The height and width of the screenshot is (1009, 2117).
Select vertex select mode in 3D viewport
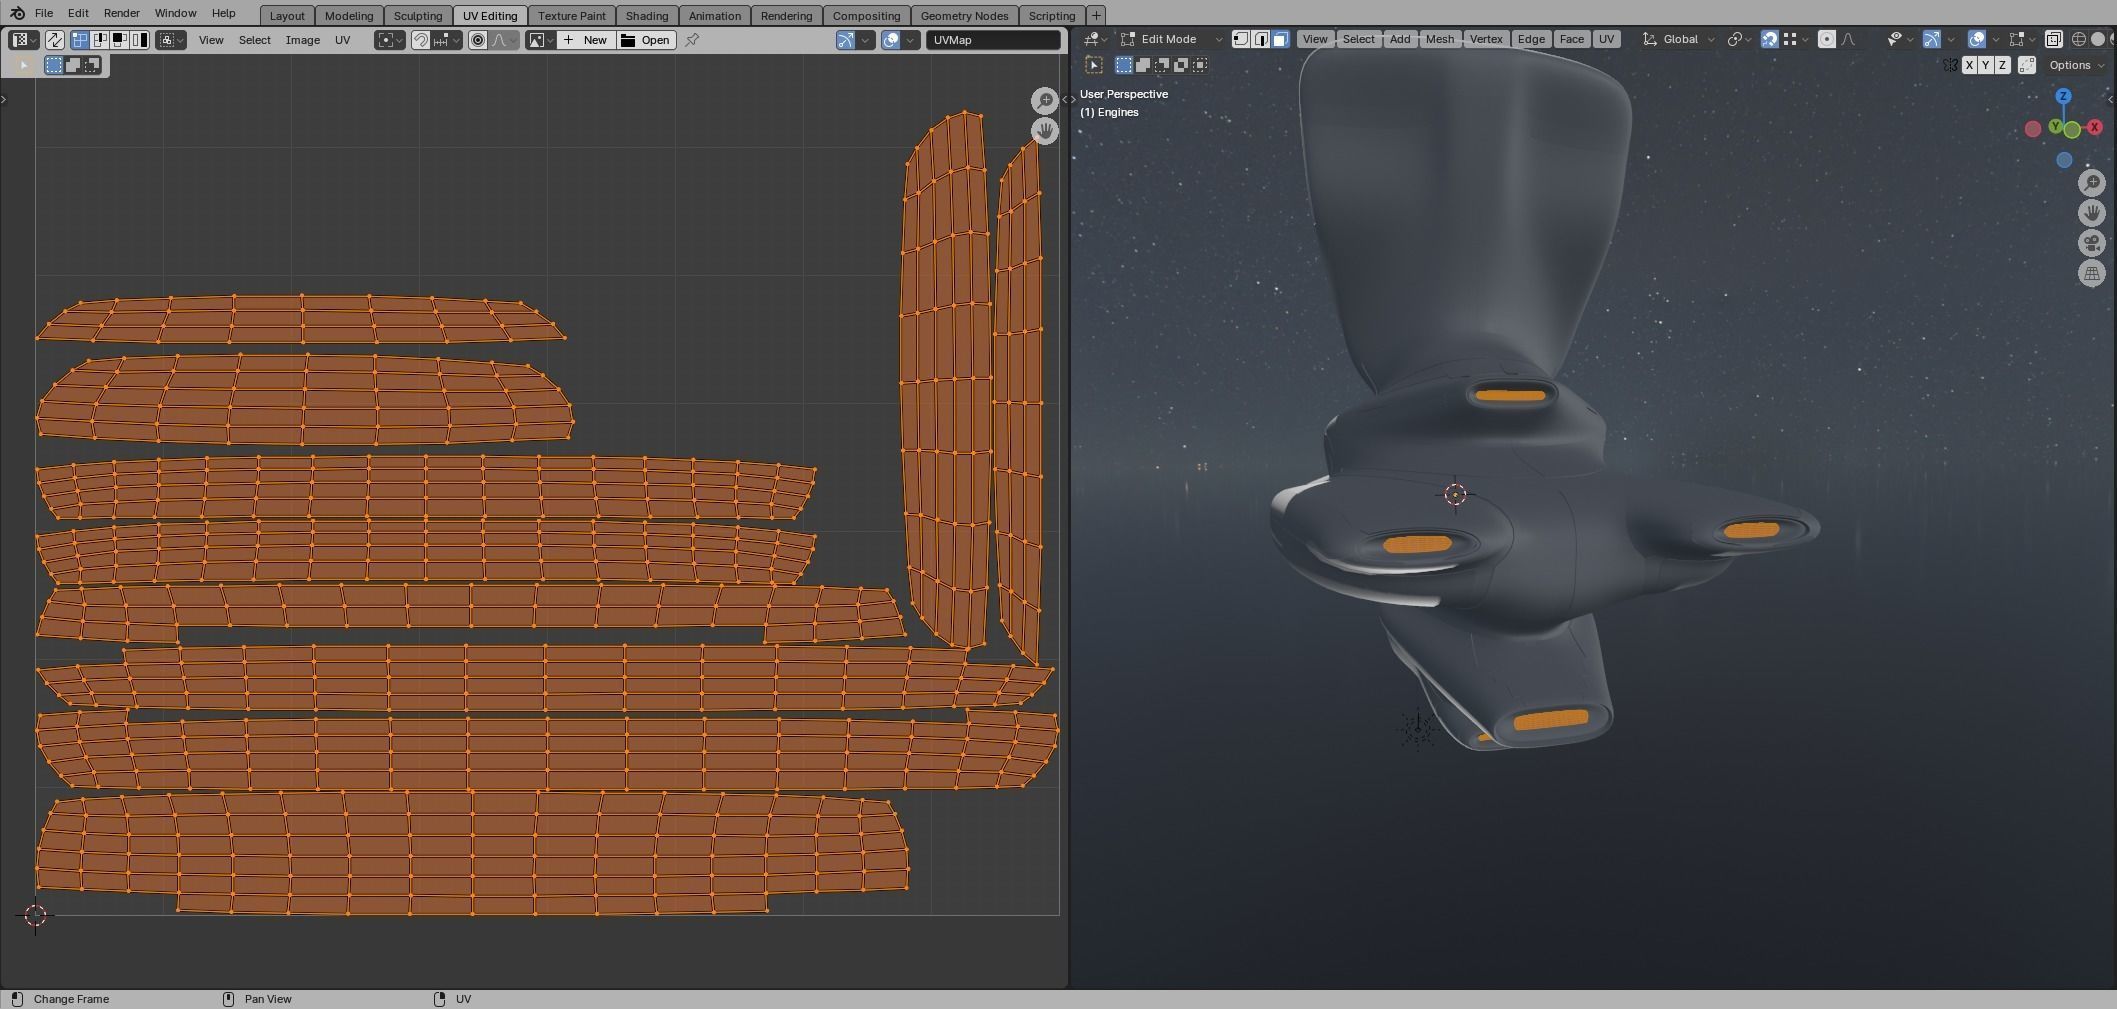point(1241,39)
